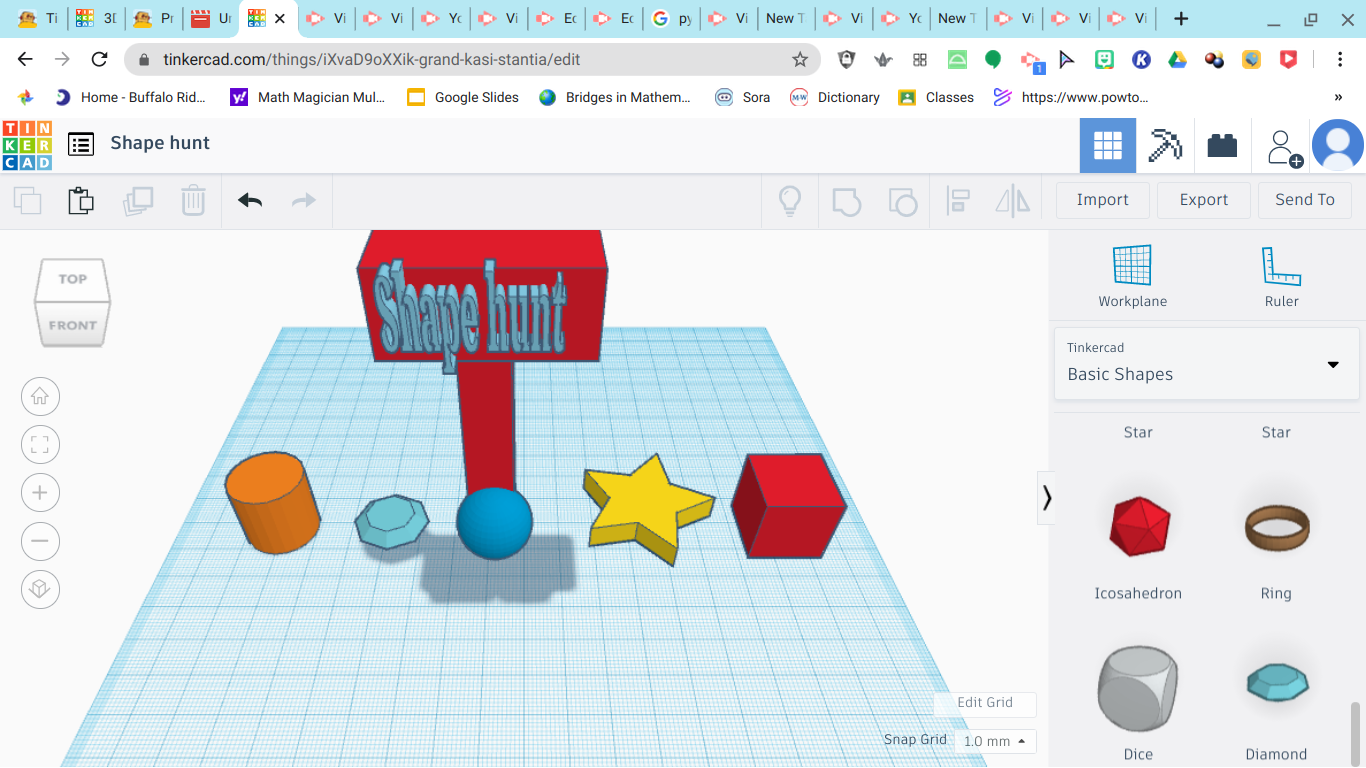This screenshot has height=768, width=1366.
Task: Open the Sora bookmark
Action: point(742,97)
